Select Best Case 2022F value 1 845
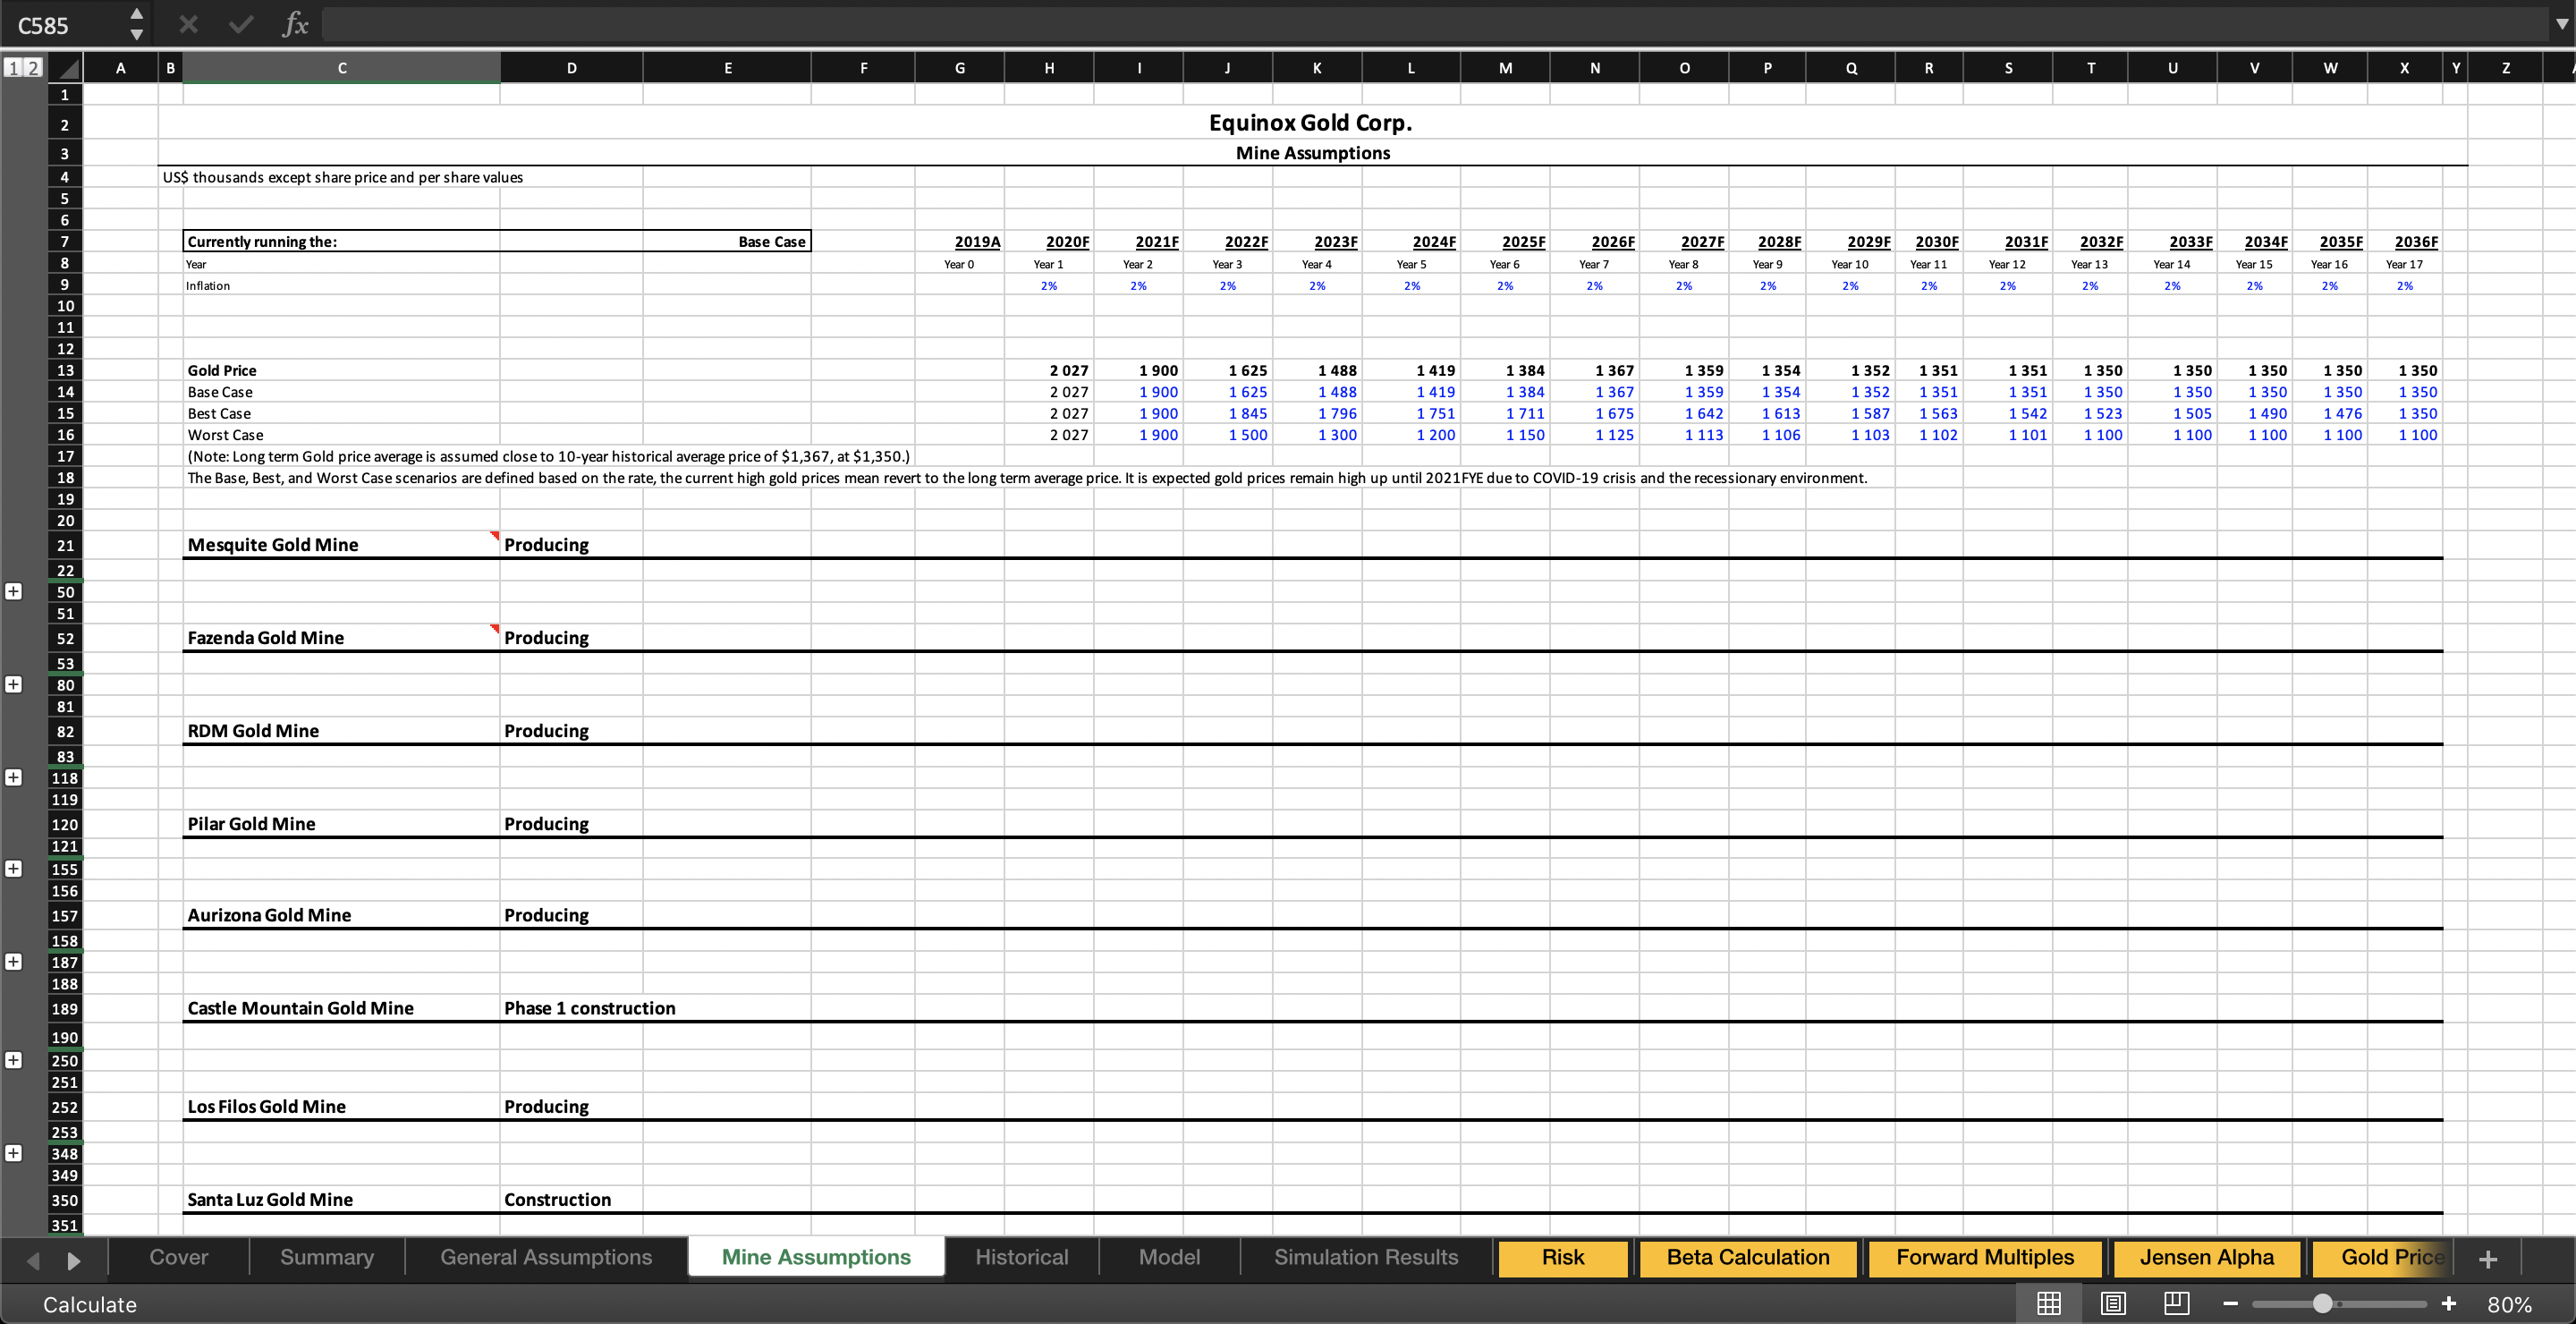The image size is (2576, 1324). pos(1228,413)
